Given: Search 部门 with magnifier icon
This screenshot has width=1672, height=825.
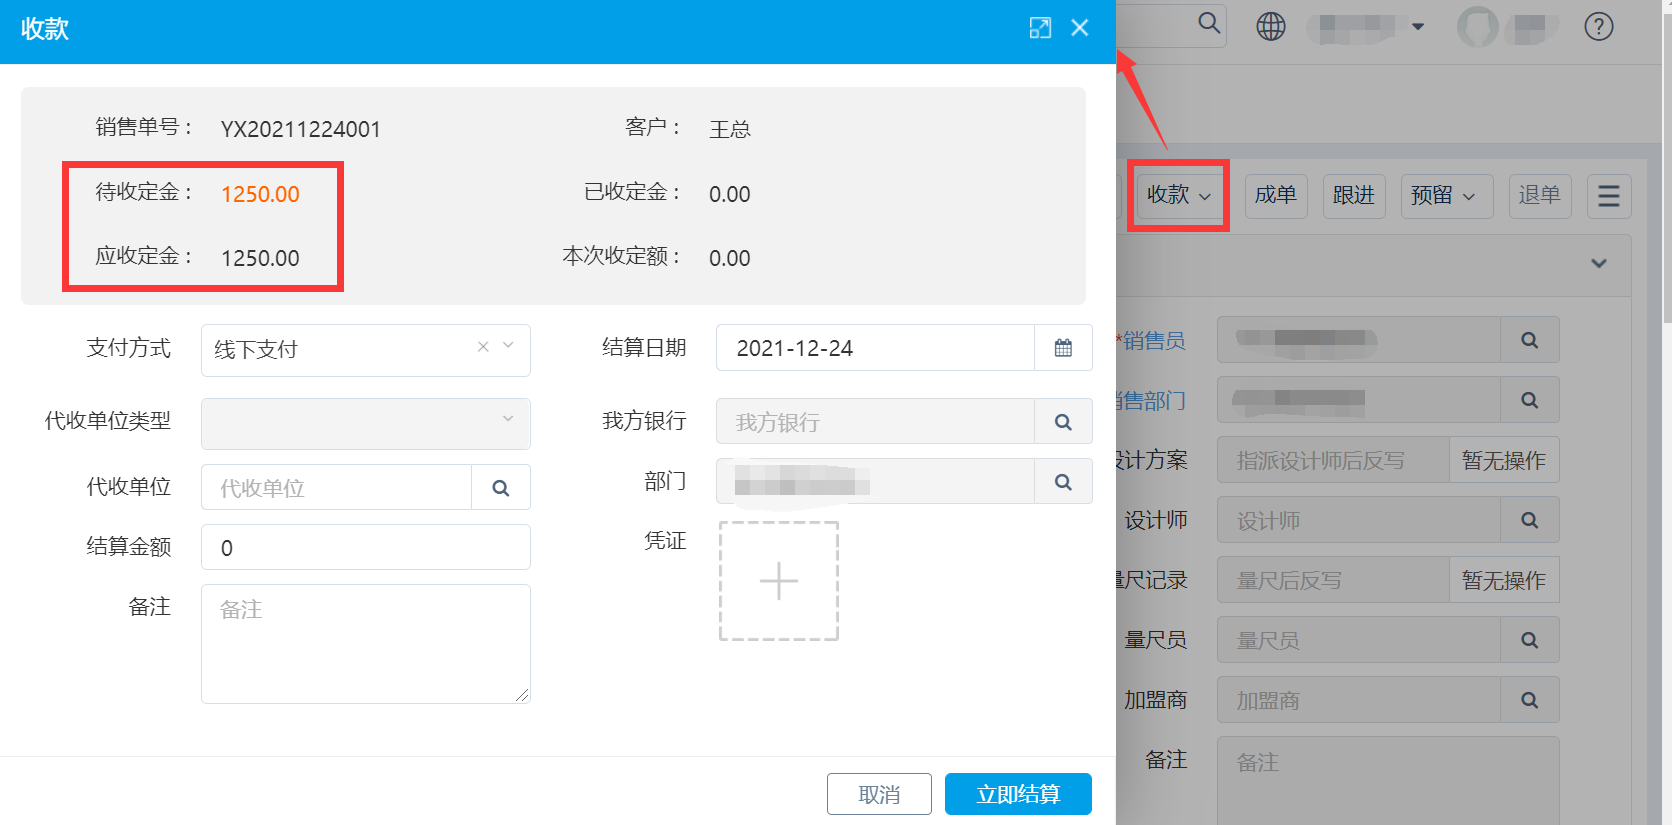Looking at the screenshot, I should tap(1063, 482).
